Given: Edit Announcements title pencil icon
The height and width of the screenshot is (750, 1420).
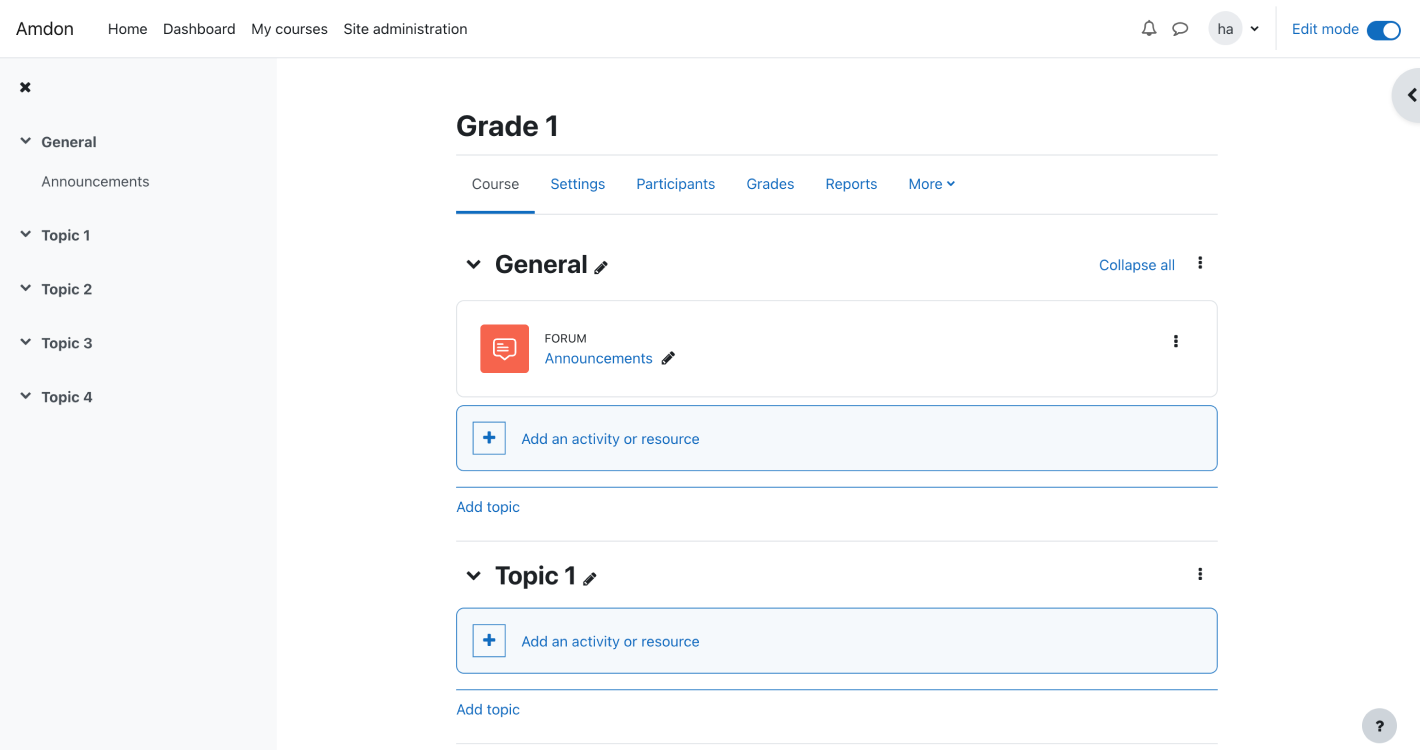Looking at the screenshot, I should pyautogui.click(x=668, y=358).
